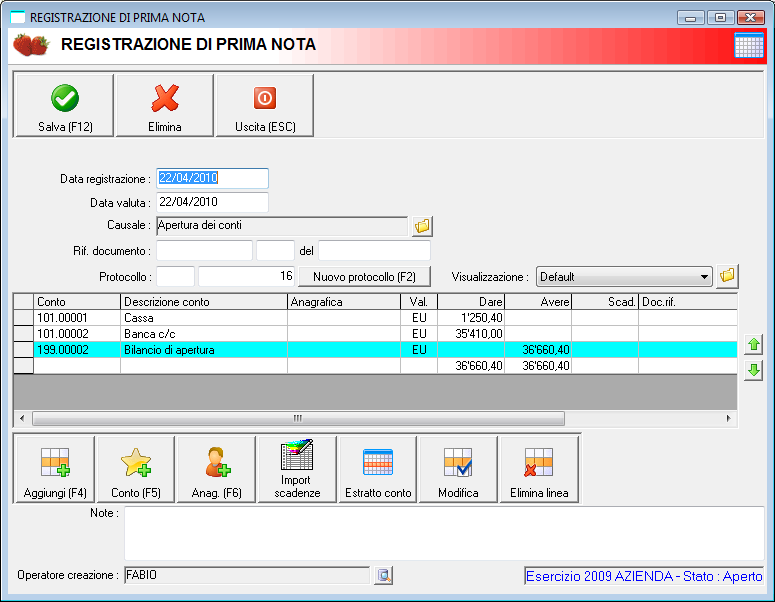Click the operator search magnifier icon
Screen dimensions: 775x602
(x=384, y=575)
